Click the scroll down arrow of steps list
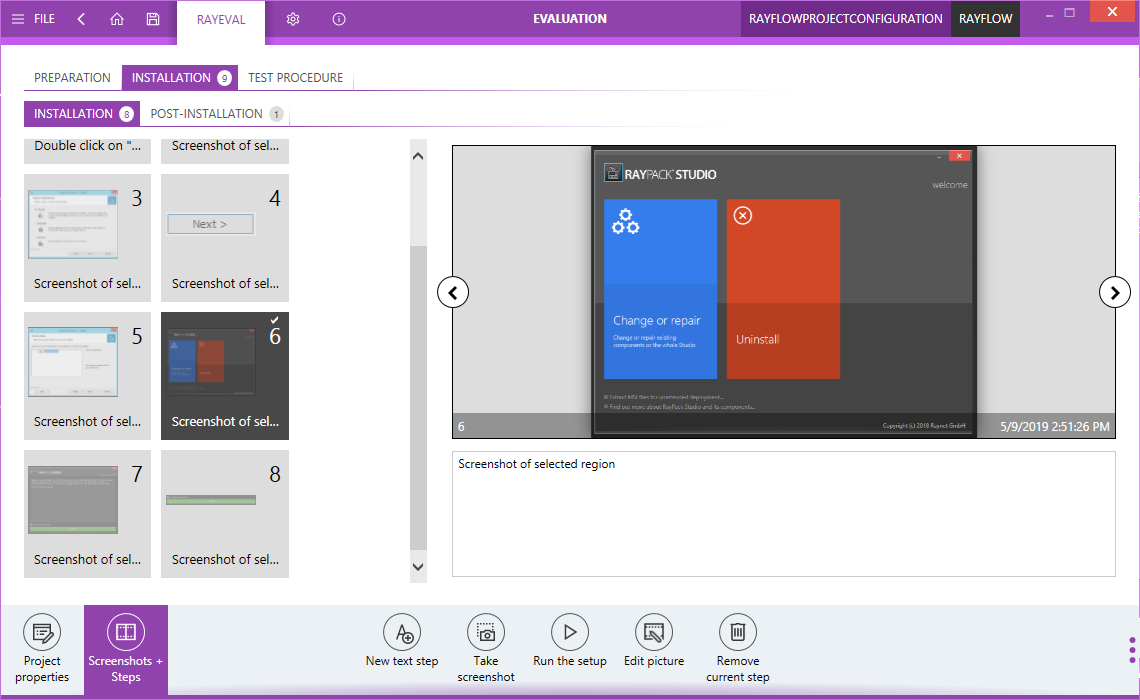Image resolution: width=1140 pixels, height=700 pixels. point(418,567)
